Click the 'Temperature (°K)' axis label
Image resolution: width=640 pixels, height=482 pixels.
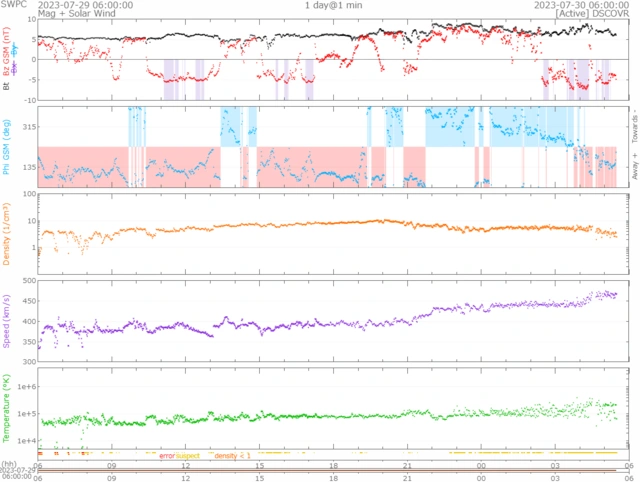coord(6,408)
